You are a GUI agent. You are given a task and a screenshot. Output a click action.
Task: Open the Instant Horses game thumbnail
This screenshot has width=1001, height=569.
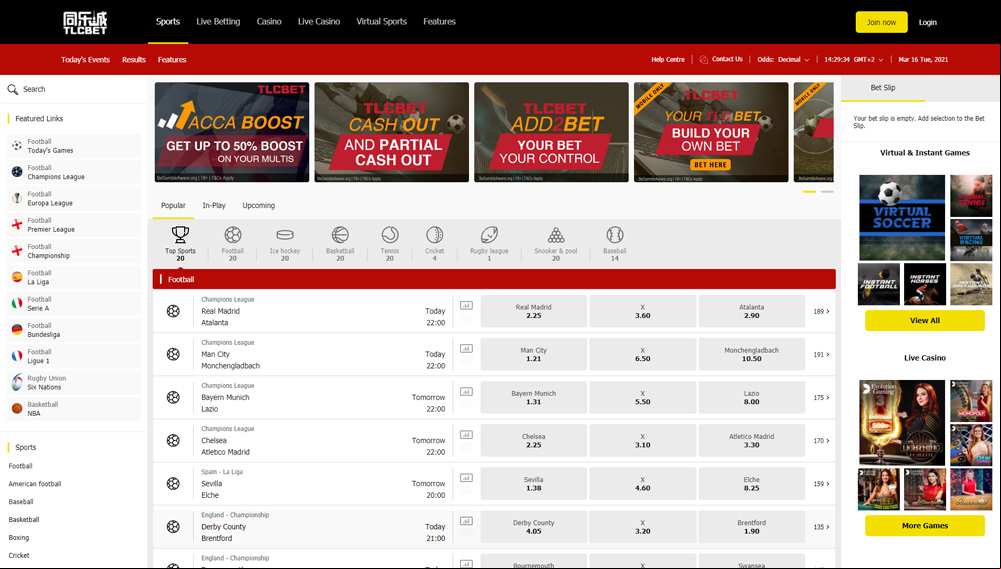[924, 284]
